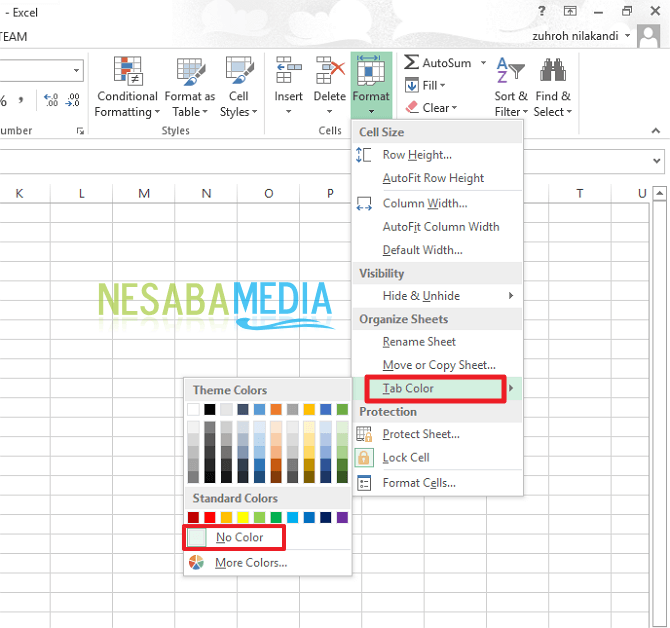Open Excel Help question mark
Image resolution: width=670 pixels, height=628 pixels.
(x=542, y=11)
